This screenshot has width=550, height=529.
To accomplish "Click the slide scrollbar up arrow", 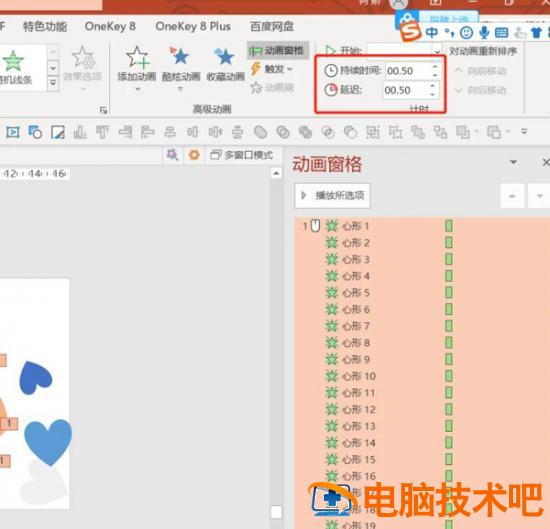I will point(276,173).
